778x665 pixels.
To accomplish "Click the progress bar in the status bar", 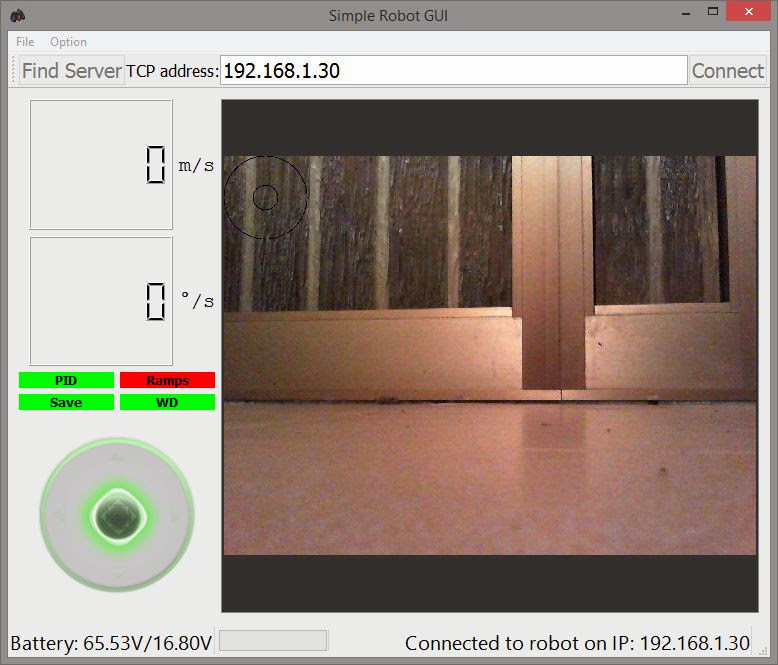I will (x=272, y=641).
